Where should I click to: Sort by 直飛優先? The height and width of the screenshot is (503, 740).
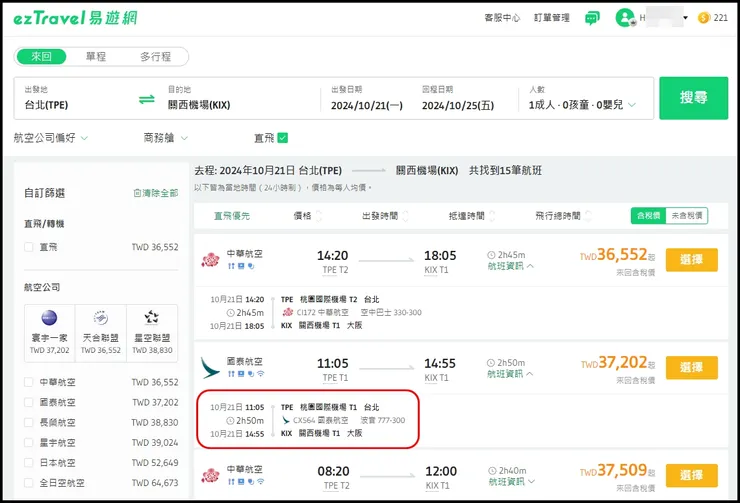(x=232, y=216)
